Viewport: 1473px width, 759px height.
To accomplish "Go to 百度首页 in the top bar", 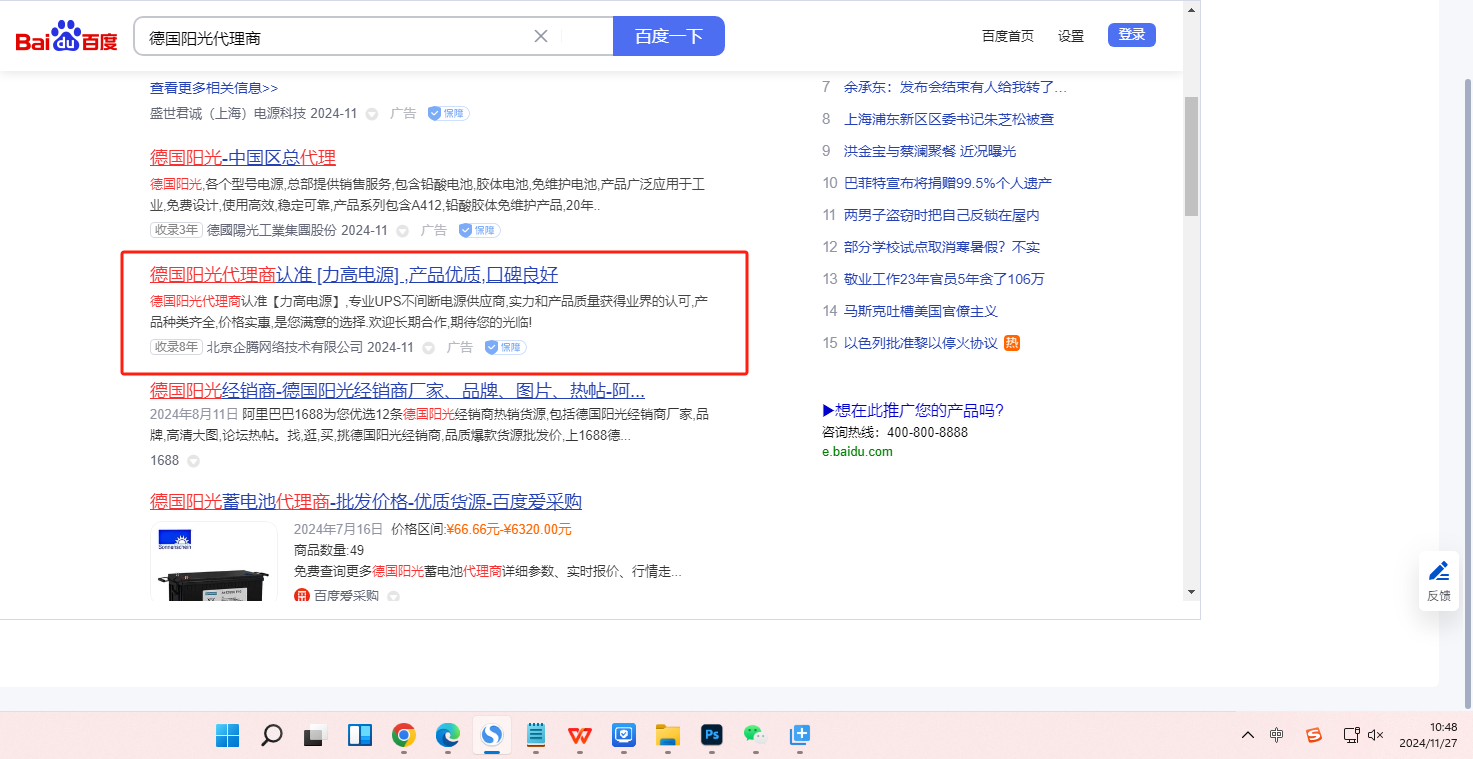I will pyautogui.click(x=1007, y=36).
